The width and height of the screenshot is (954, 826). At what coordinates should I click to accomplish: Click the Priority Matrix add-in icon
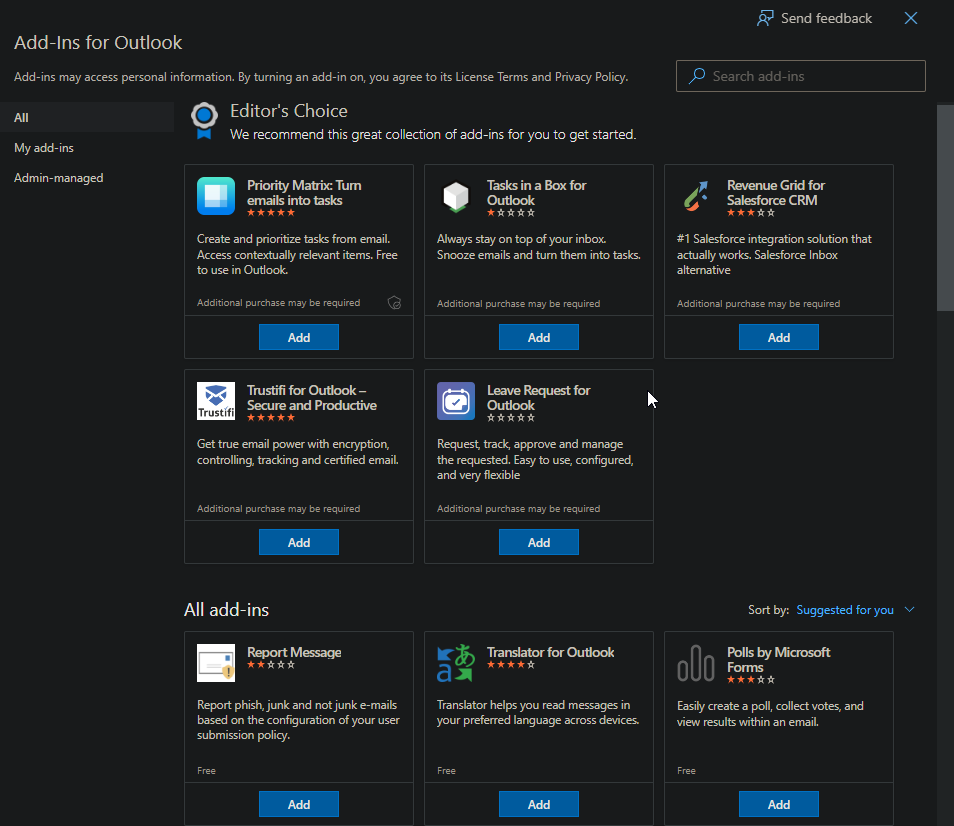coord(215,196)
